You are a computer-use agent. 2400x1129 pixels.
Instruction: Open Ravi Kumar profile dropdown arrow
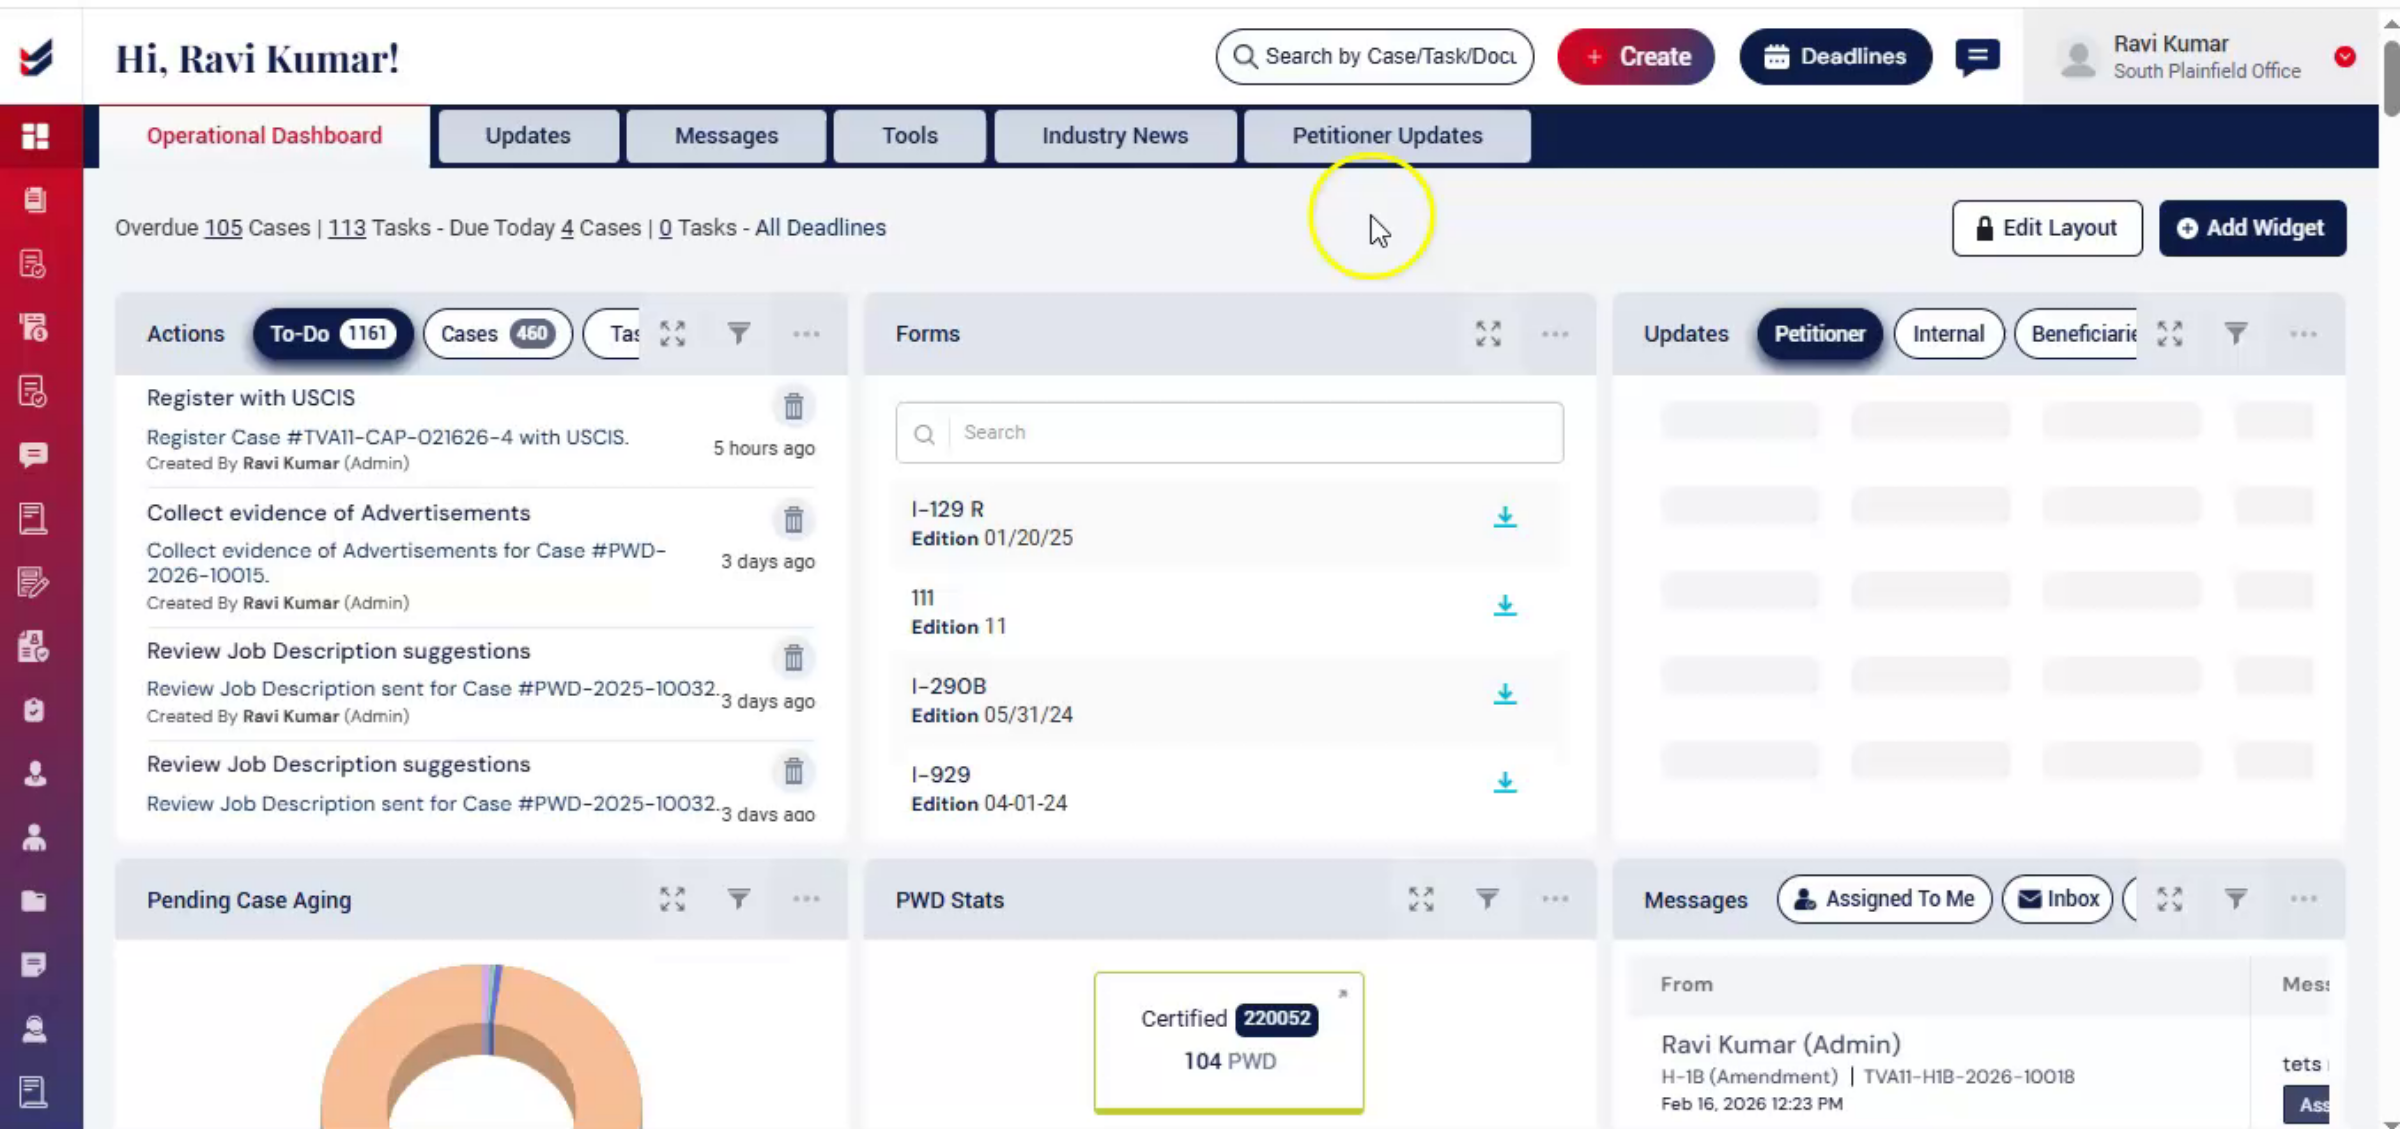pyautogui.click(x=2345, y=57)
